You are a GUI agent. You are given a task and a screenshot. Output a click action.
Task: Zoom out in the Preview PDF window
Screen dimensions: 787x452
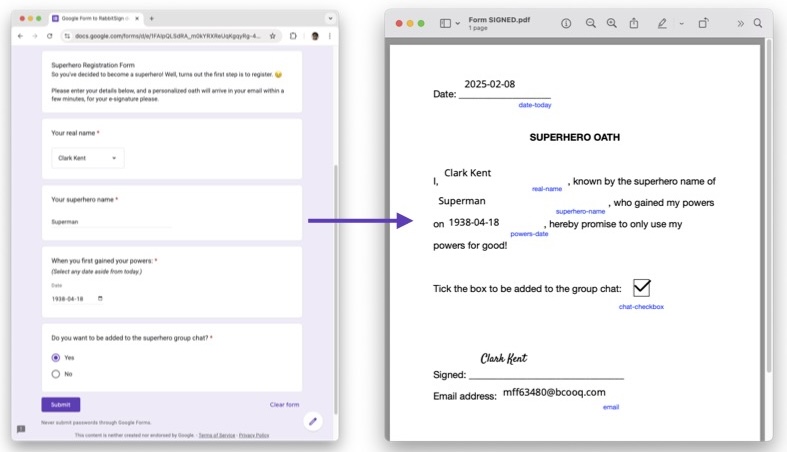click(591, 24)
